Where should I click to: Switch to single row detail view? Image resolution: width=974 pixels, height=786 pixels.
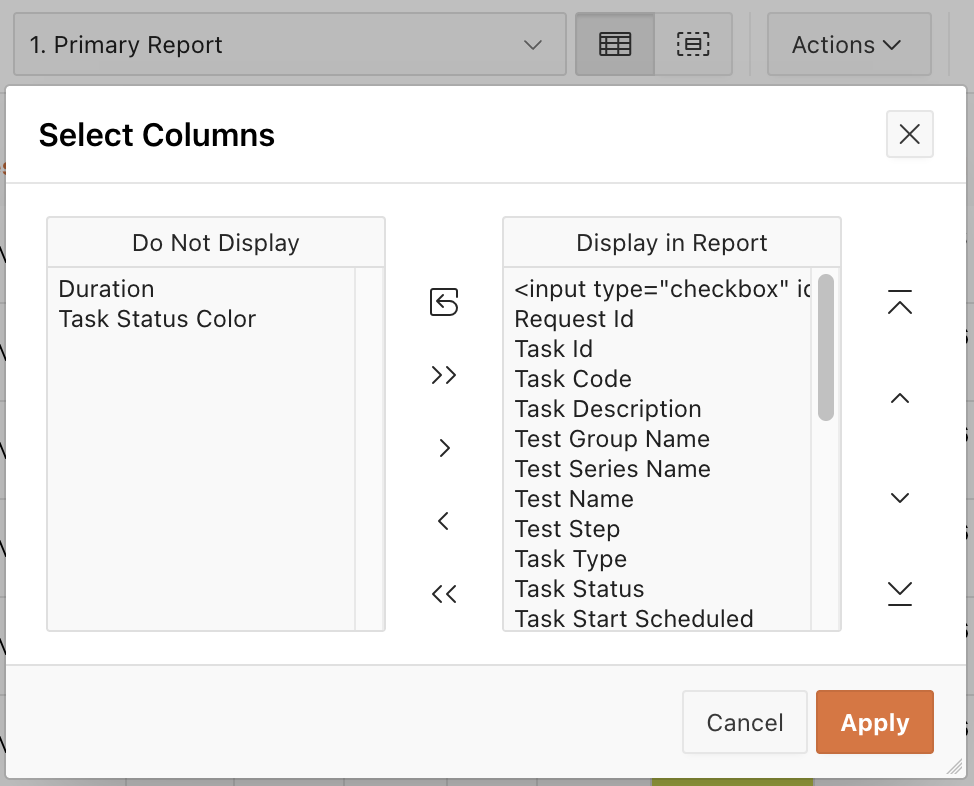point(693,45)
